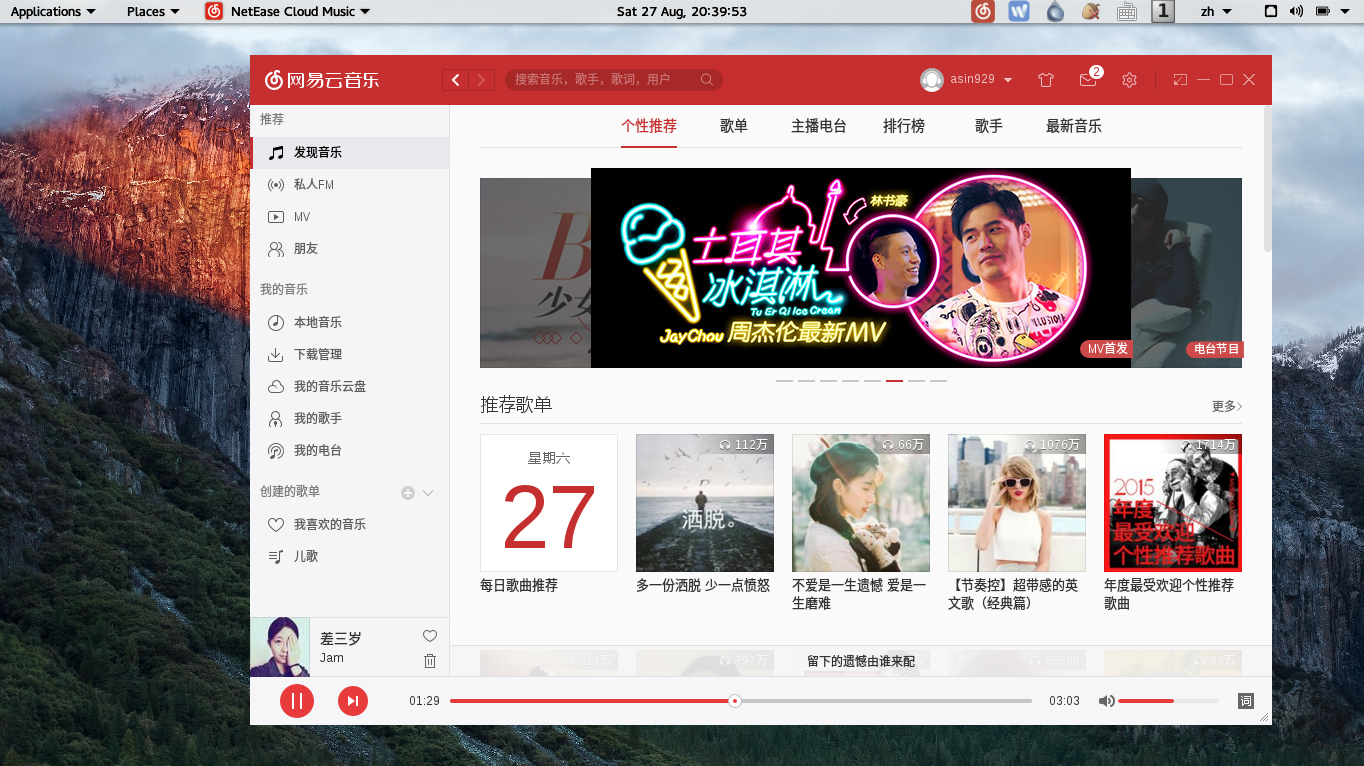
Task: Open the settings gear icon
Action: tap(1129, 80)
